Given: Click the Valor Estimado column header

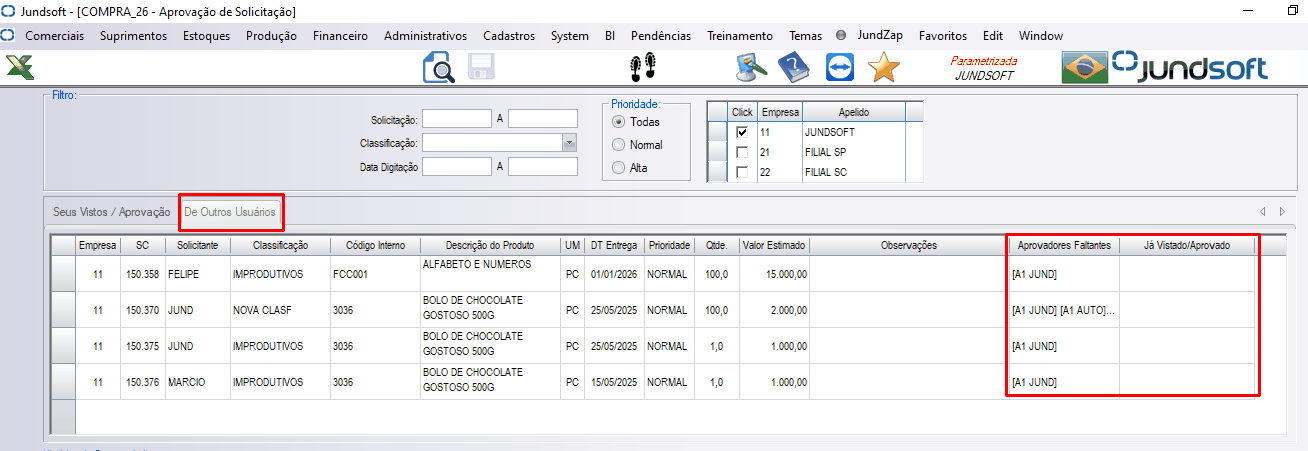Looking at the screenshot, I should click(774, 245).
